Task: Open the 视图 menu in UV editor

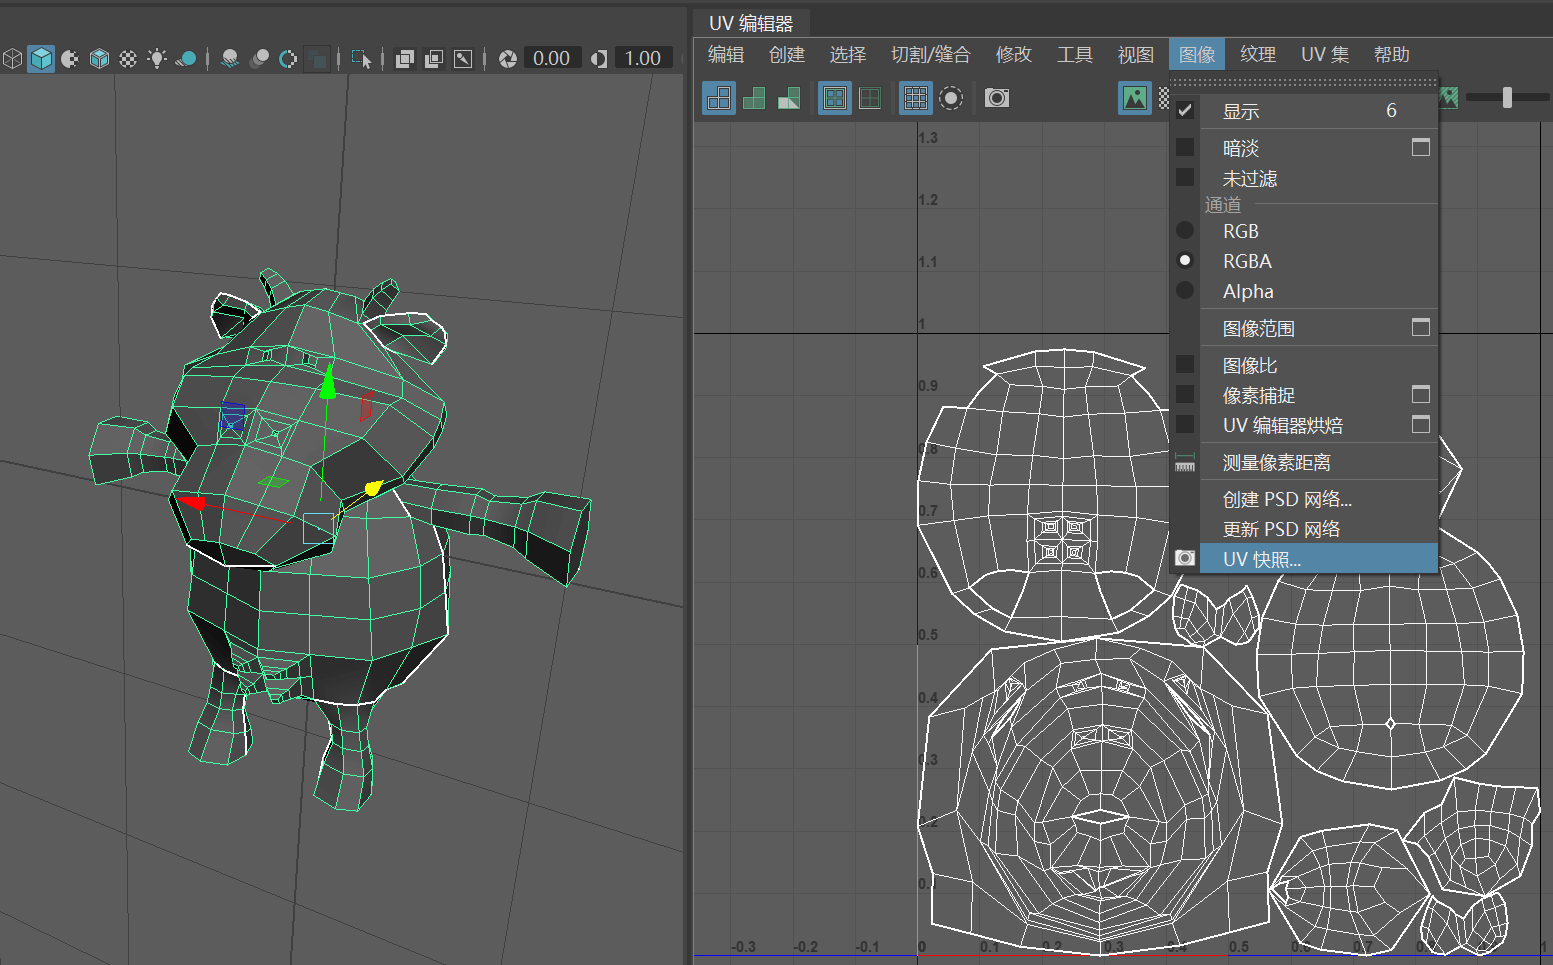Action: pyautogui.click(x=1136, y=54)
